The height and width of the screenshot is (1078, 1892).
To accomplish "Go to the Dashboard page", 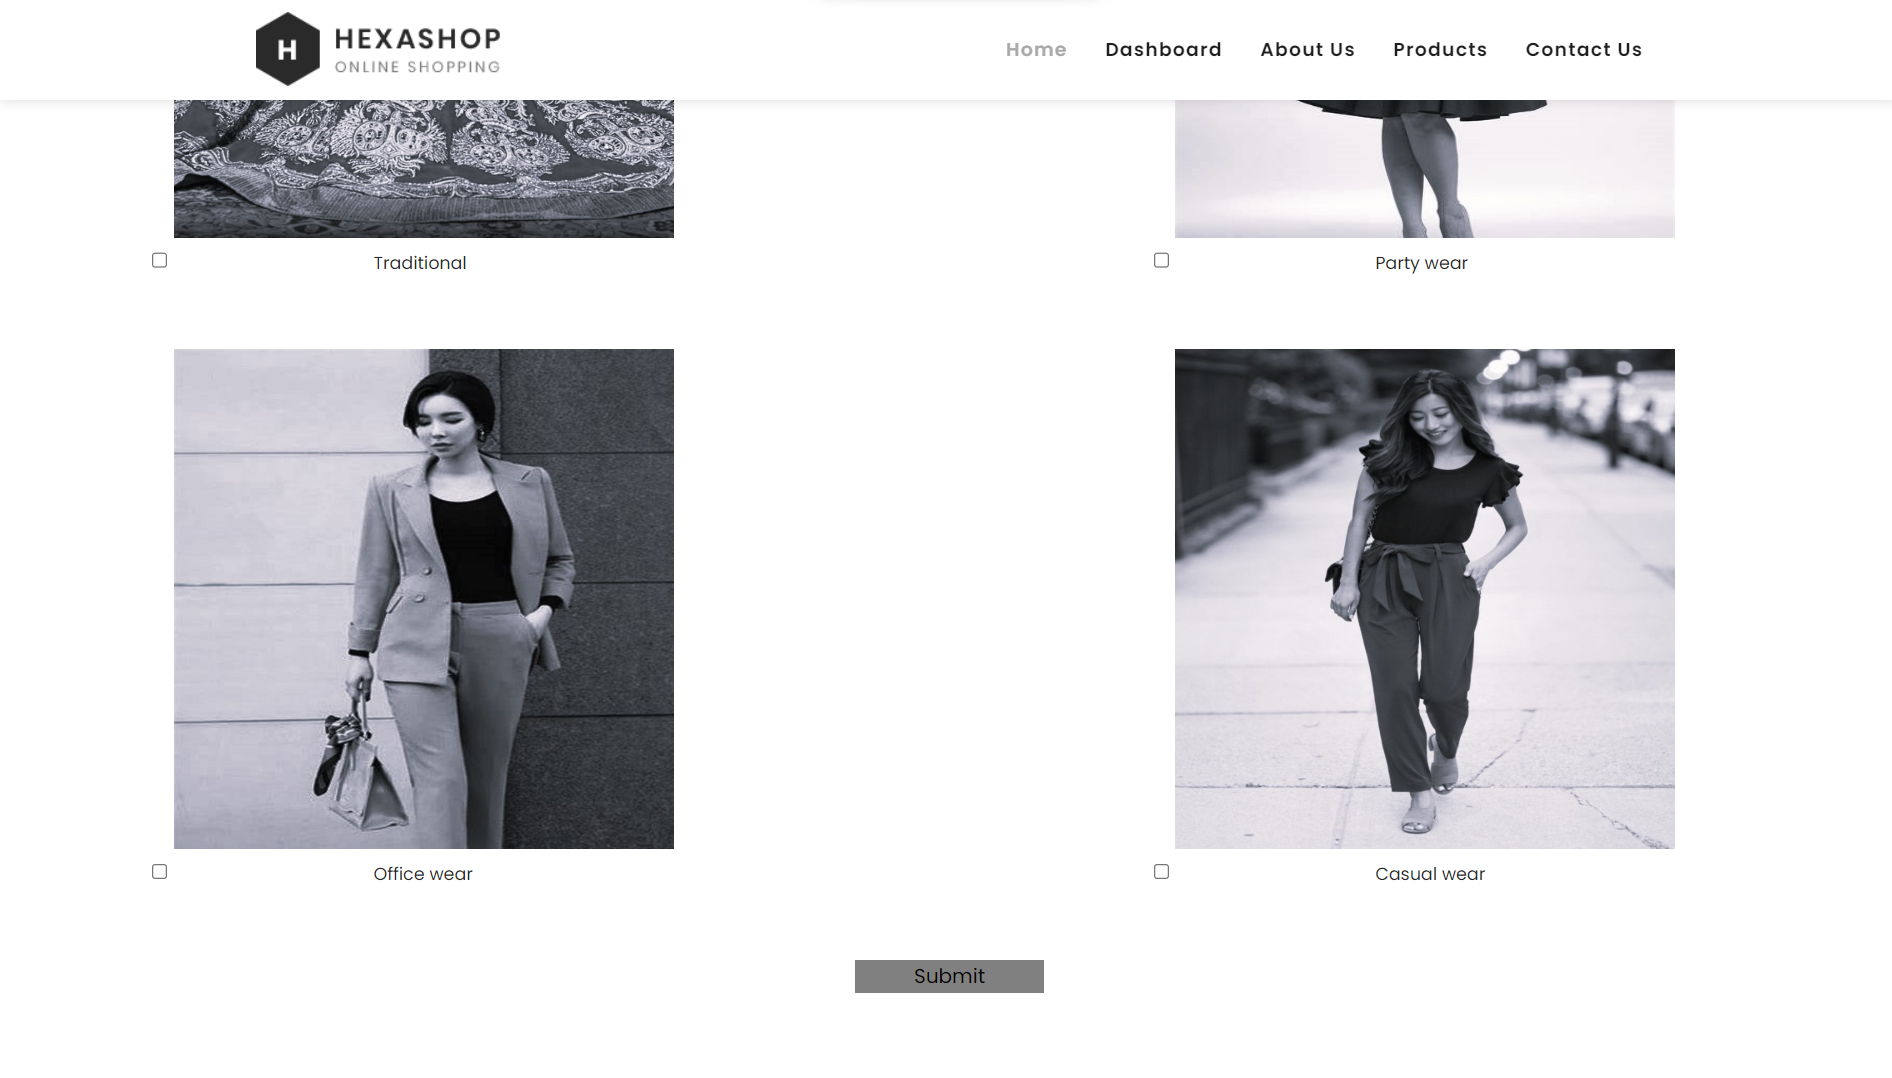I will [x=1163, y=49].
